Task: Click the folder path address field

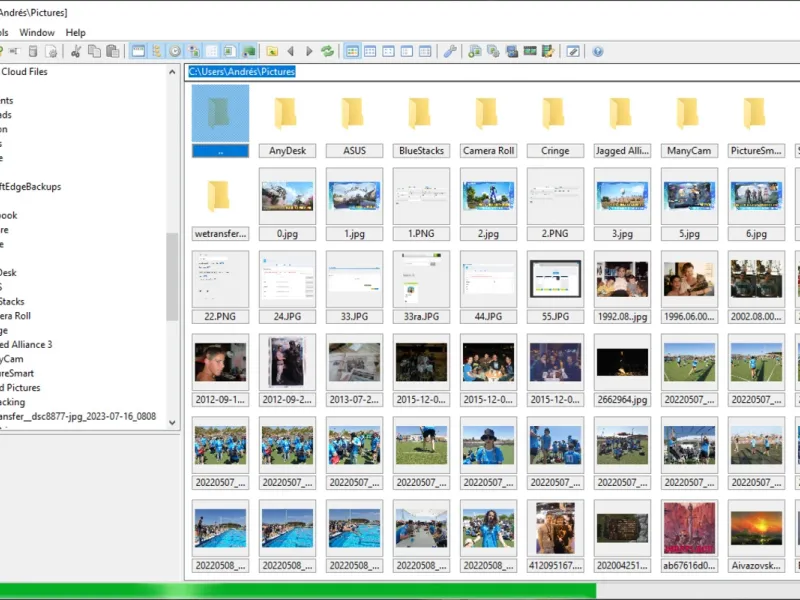Action: click(x=492, y=72)
